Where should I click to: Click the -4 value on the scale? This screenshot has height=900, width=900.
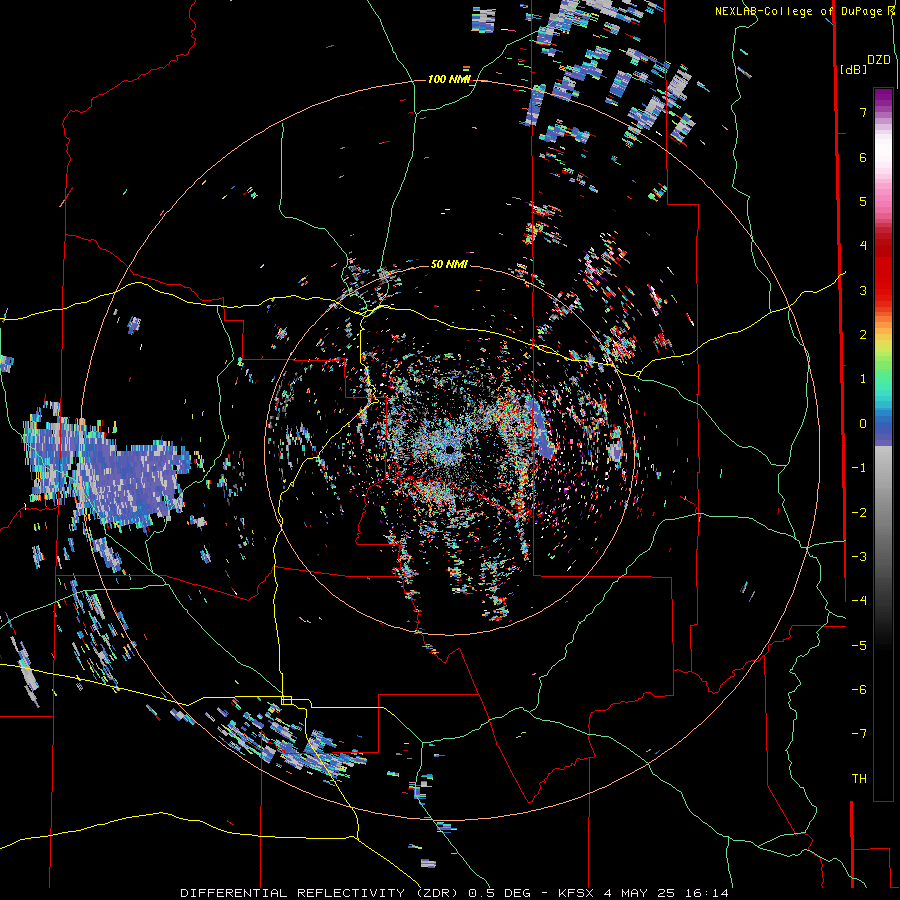tap(859, 601)
